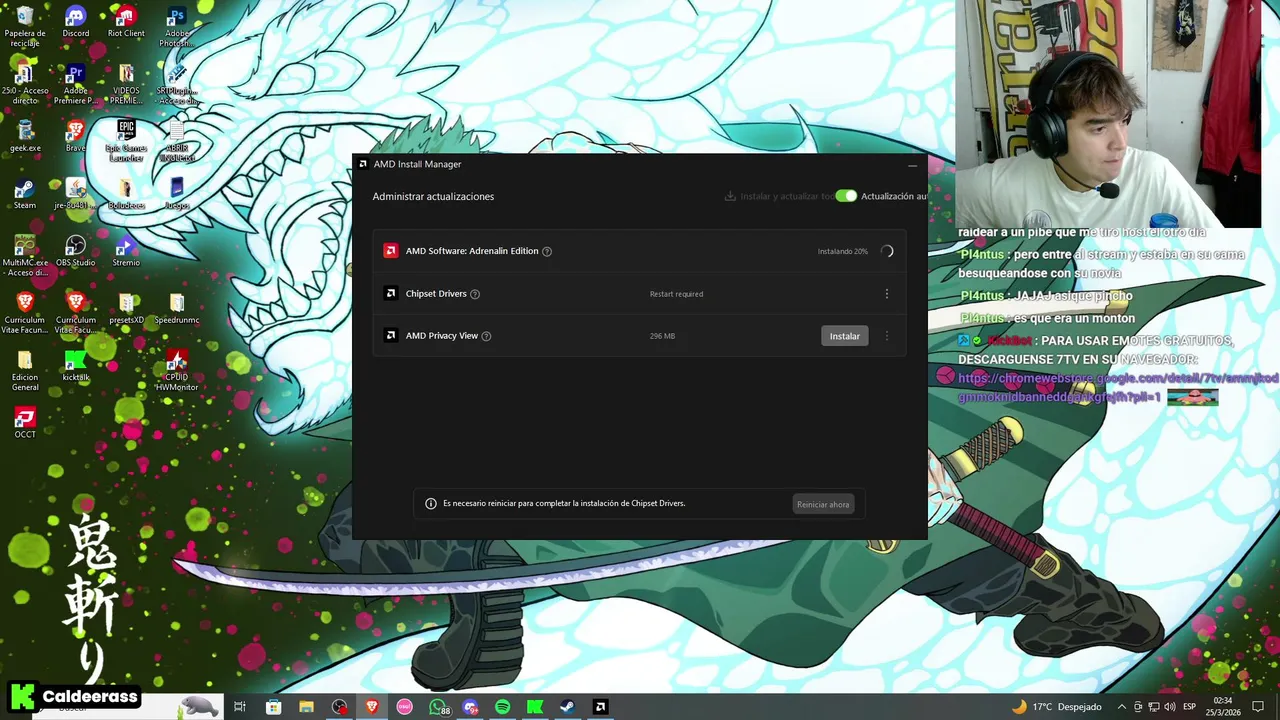Open the network icon in the system tray
This screenshot has width=1280, height=720.
click(x=1153, y=707)
